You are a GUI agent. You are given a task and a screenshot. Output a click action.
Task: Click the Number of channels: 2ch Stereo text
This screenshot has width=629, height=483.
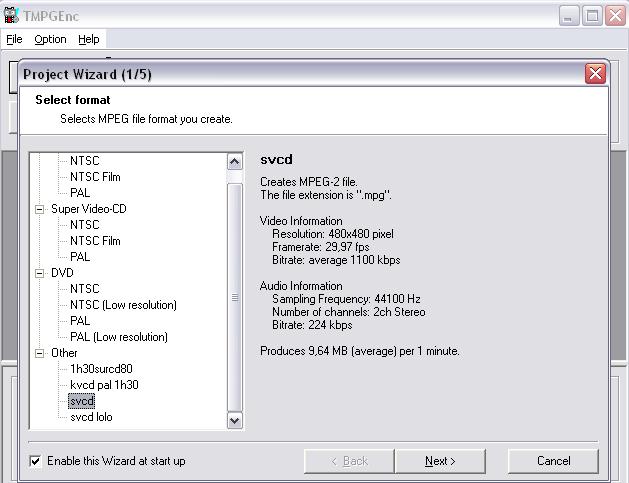(x=349, y=312)
